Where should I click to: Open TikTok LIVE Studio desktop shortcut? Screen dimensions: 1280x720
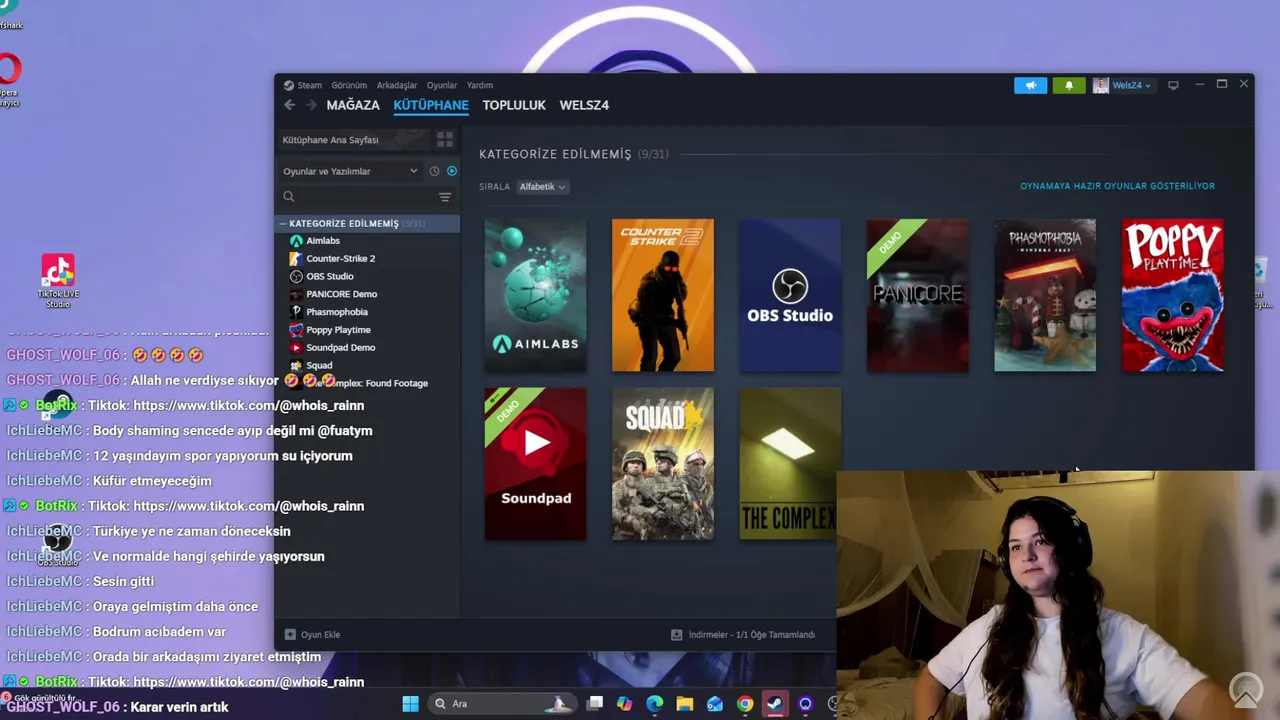pyautogui.click(x=58, y=280)
